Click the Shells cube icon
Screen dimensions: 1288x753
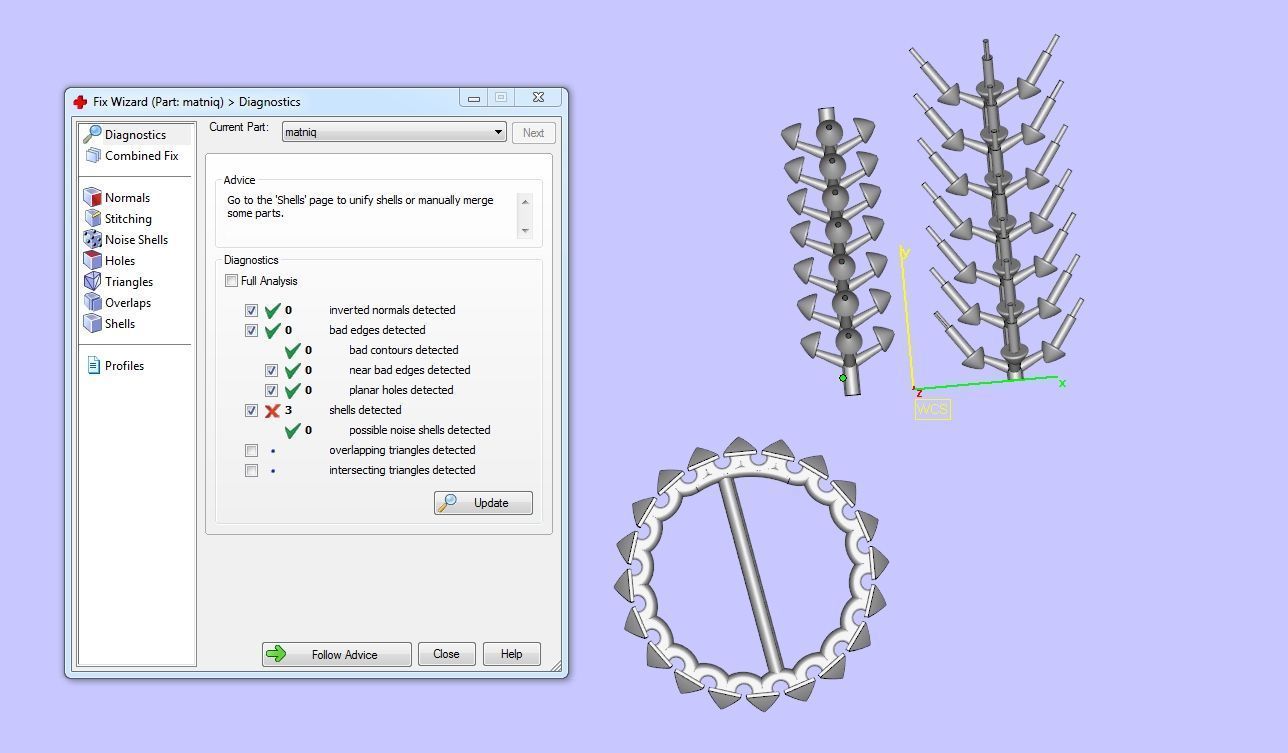[93, 323]
